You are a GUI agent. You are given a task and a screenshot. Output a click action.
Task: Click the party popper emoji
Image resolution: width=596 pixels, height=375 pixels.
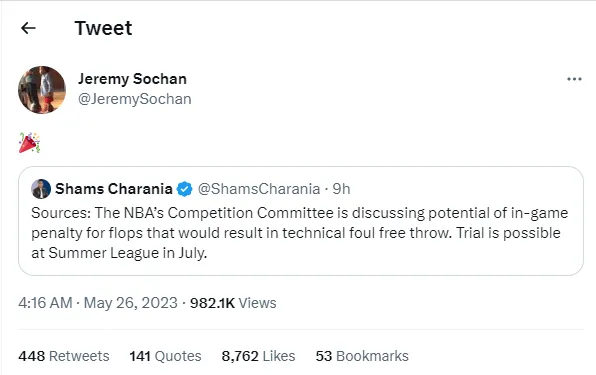(29, 142)
